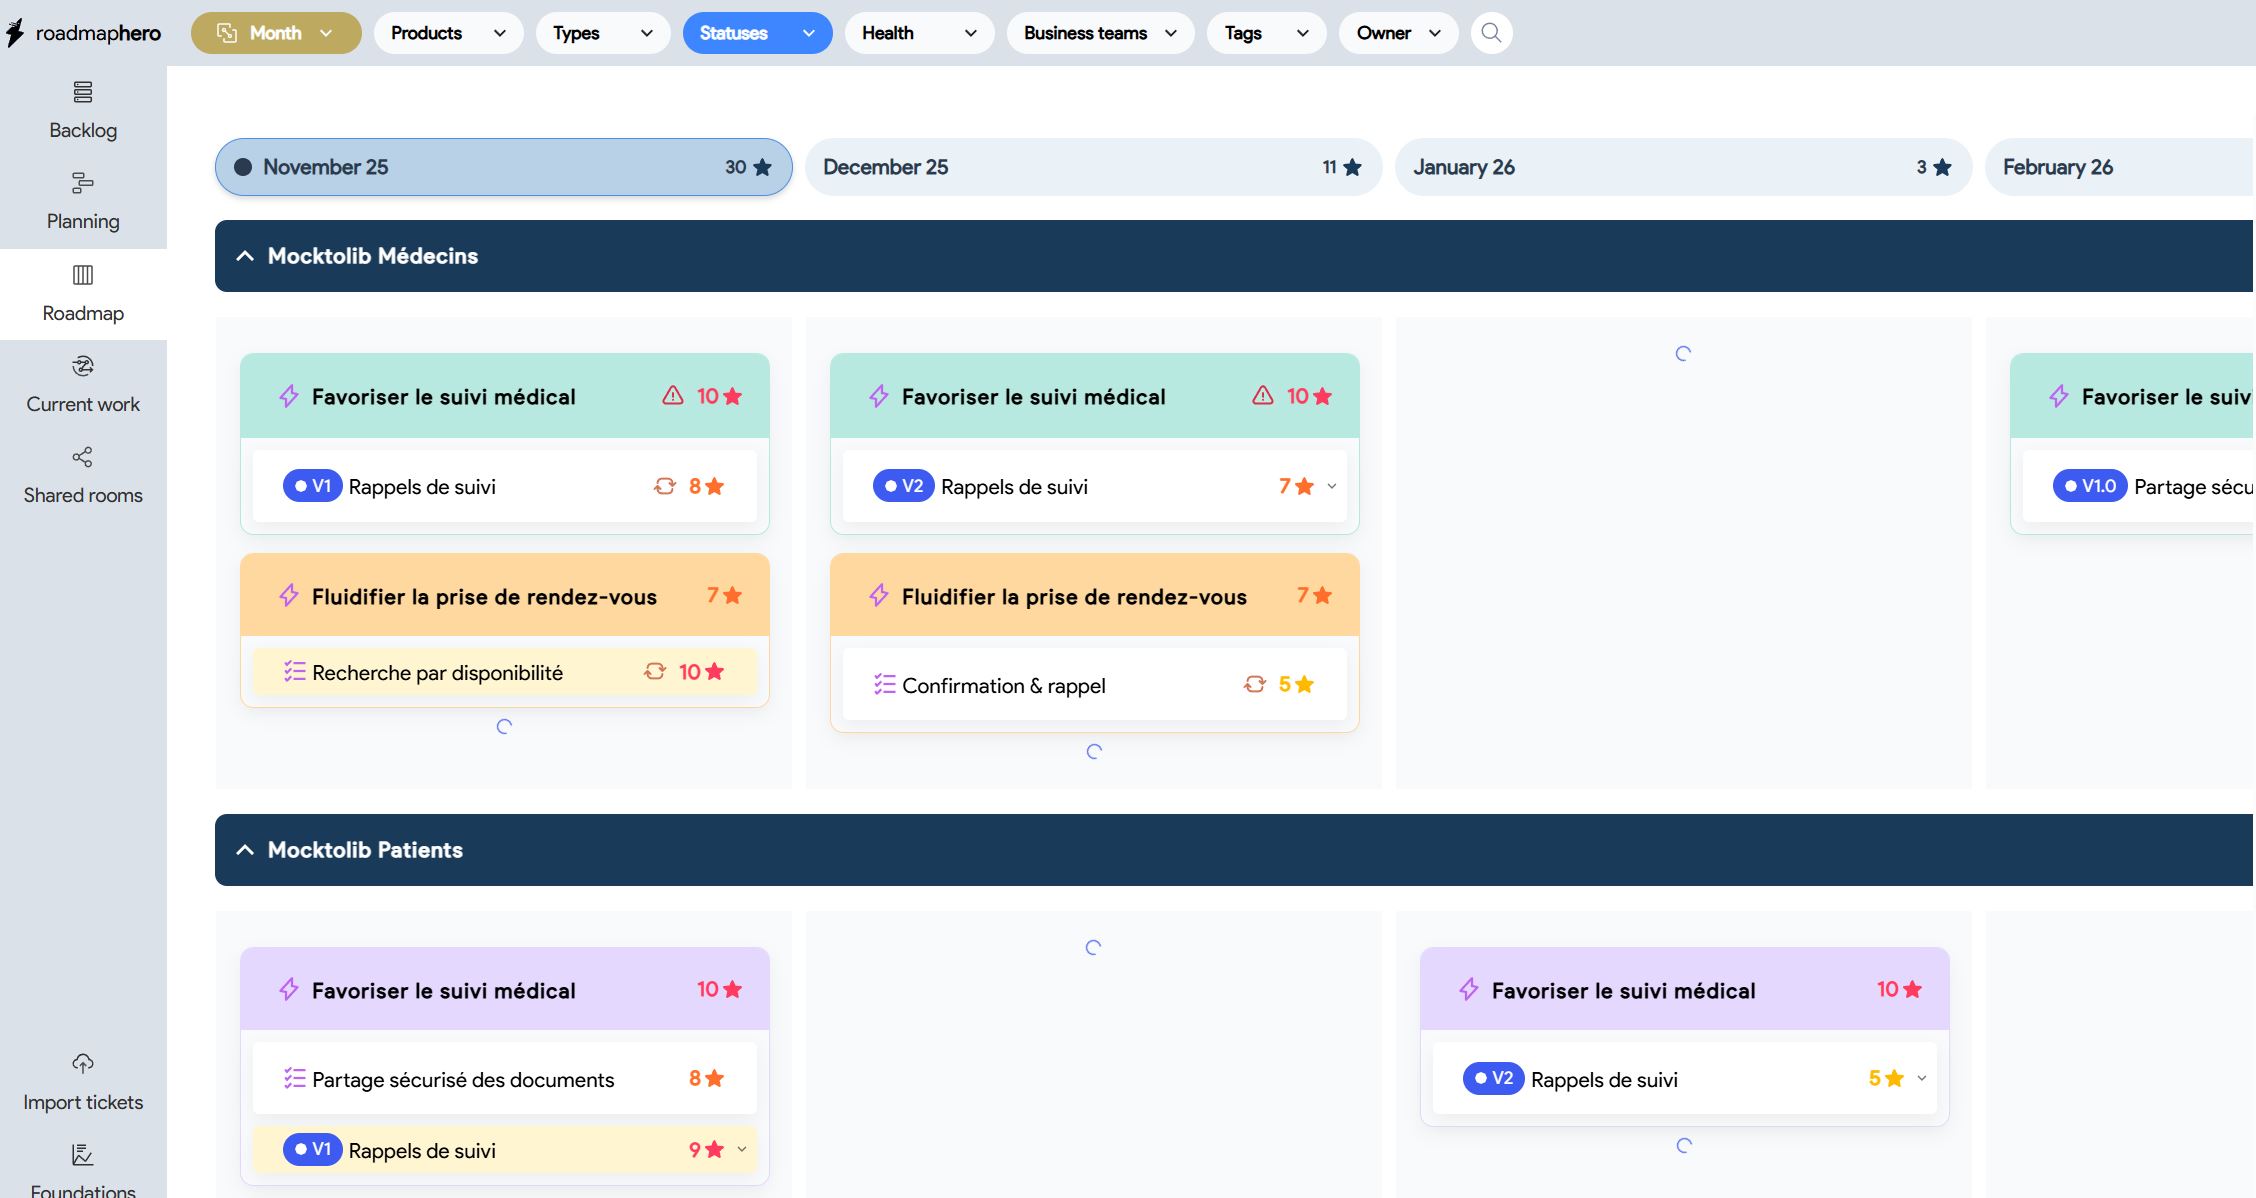Collapse the Mocktolib Patients section

point(245,851)
